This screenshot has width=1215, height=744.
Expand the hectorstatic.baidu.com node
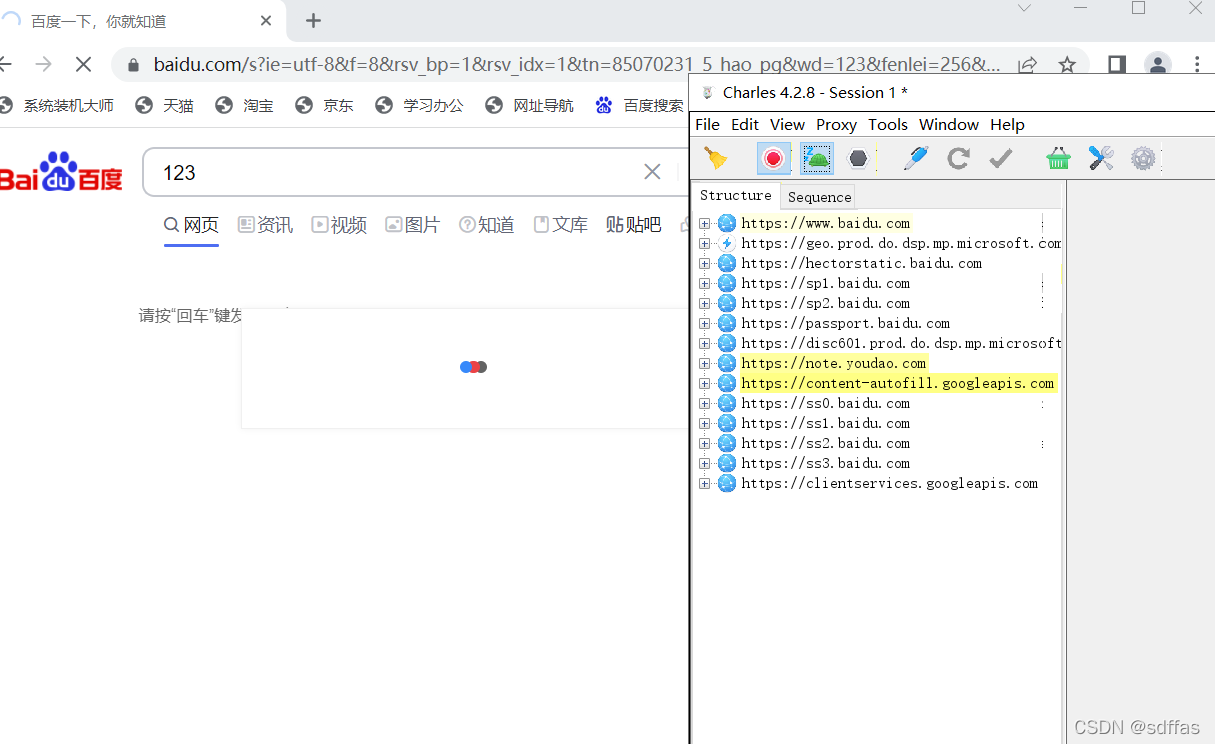click(705, 263)
